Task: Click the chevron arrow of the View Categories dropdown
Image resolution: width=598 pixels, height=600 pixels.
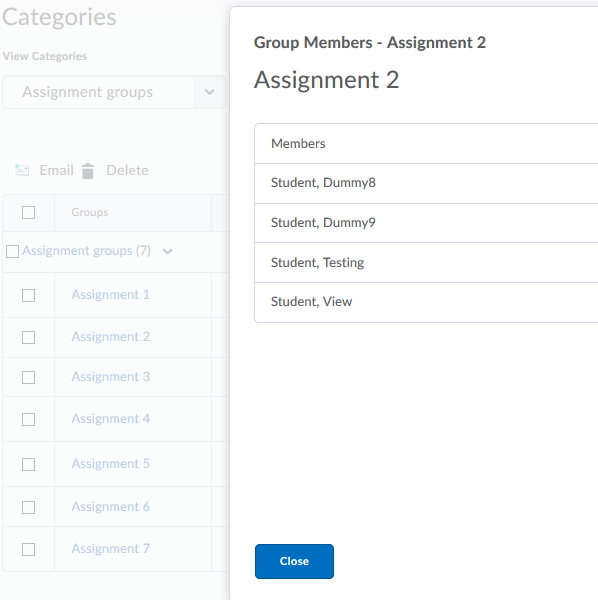Action: coord(210,92)
